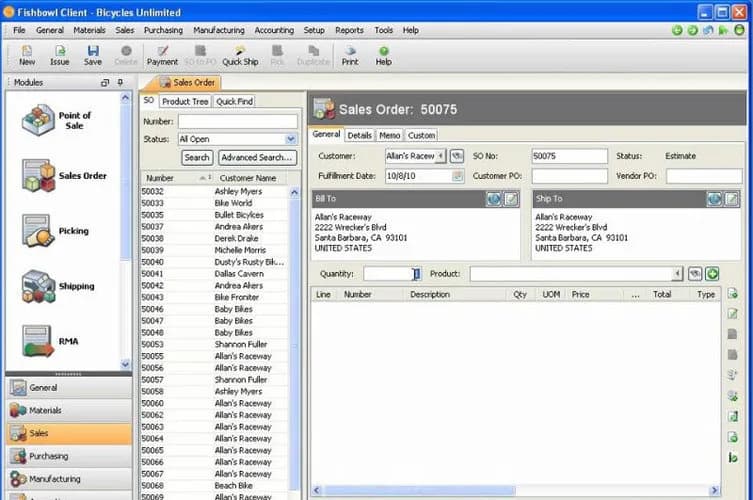This screenshot has height=500, width=753.
Task: Switch to the Details tab
Action: pyautogui.click(x=359, y=135)
